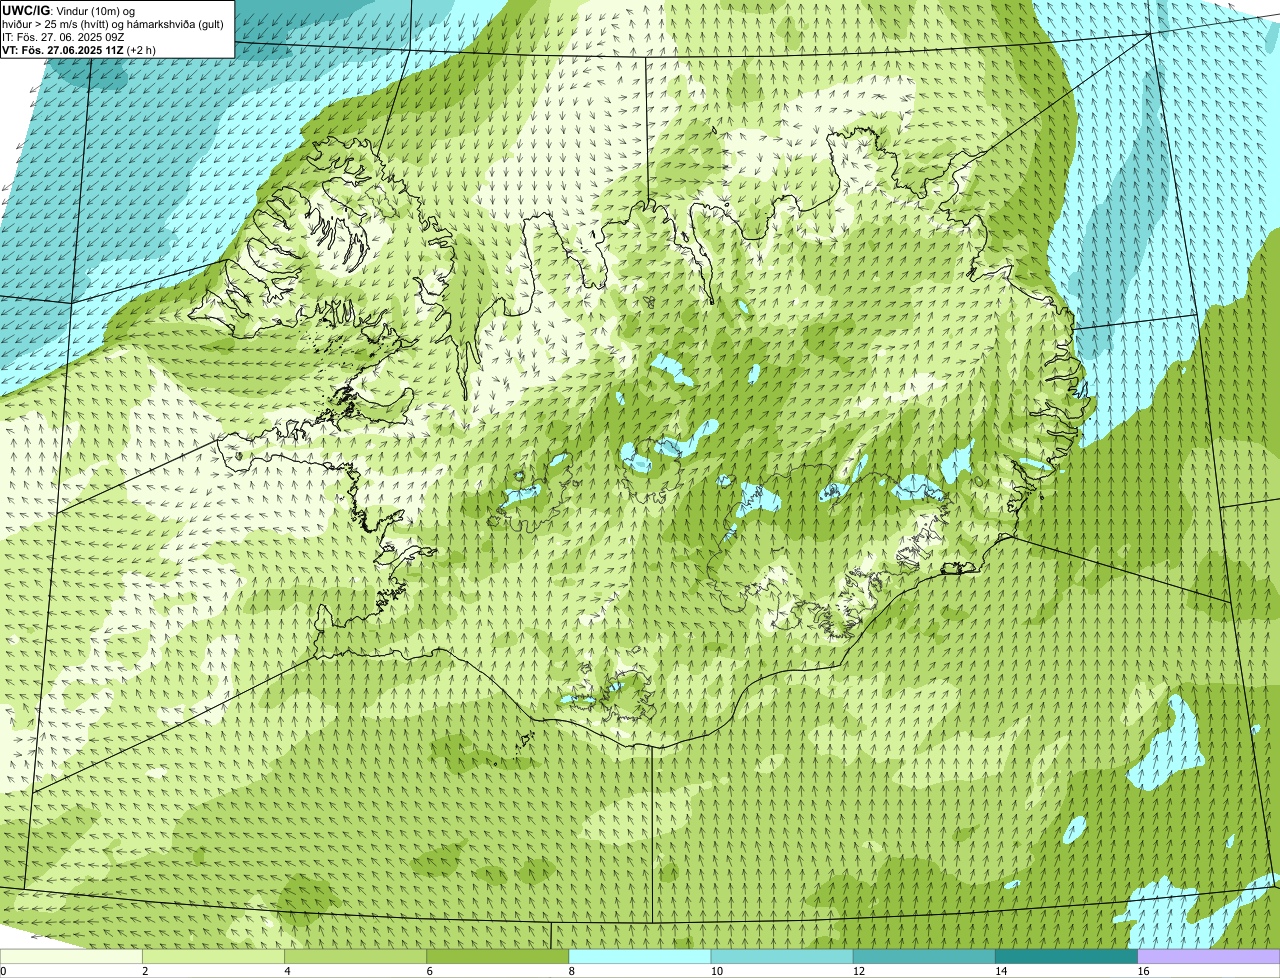Click the purple legend segment above 16
The height and width of the screenshot is (978, 1280).
pyautogui.click(x=1209, y=957)
